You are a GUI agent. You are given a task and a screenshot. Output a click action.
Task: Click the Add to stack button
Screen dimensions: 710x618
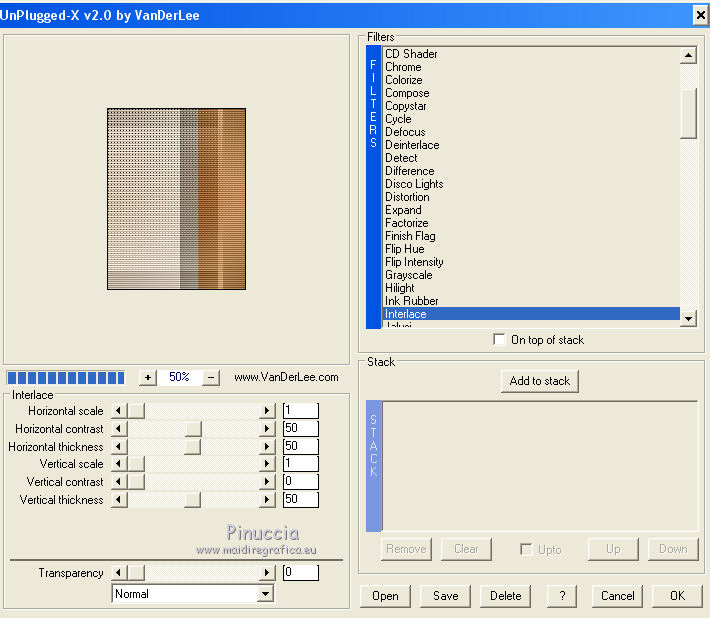coord(540,381)
